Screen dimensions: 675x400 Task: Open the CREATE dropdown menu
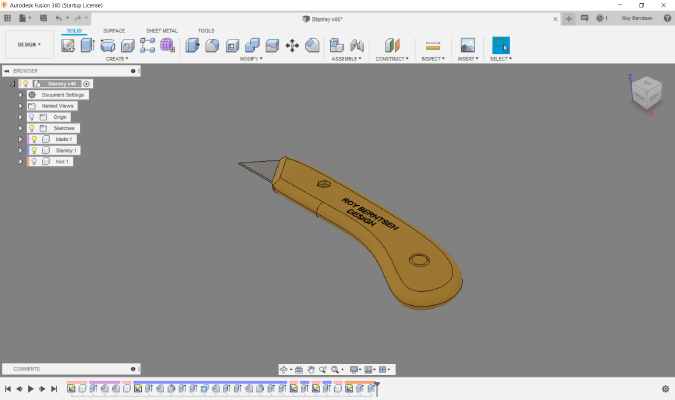pyautogui.click(x=117, y=59)
